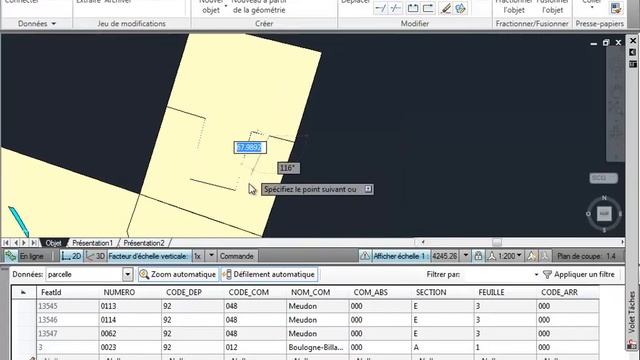Open the Nouvel objet dropdown arrow

point(226,6)
